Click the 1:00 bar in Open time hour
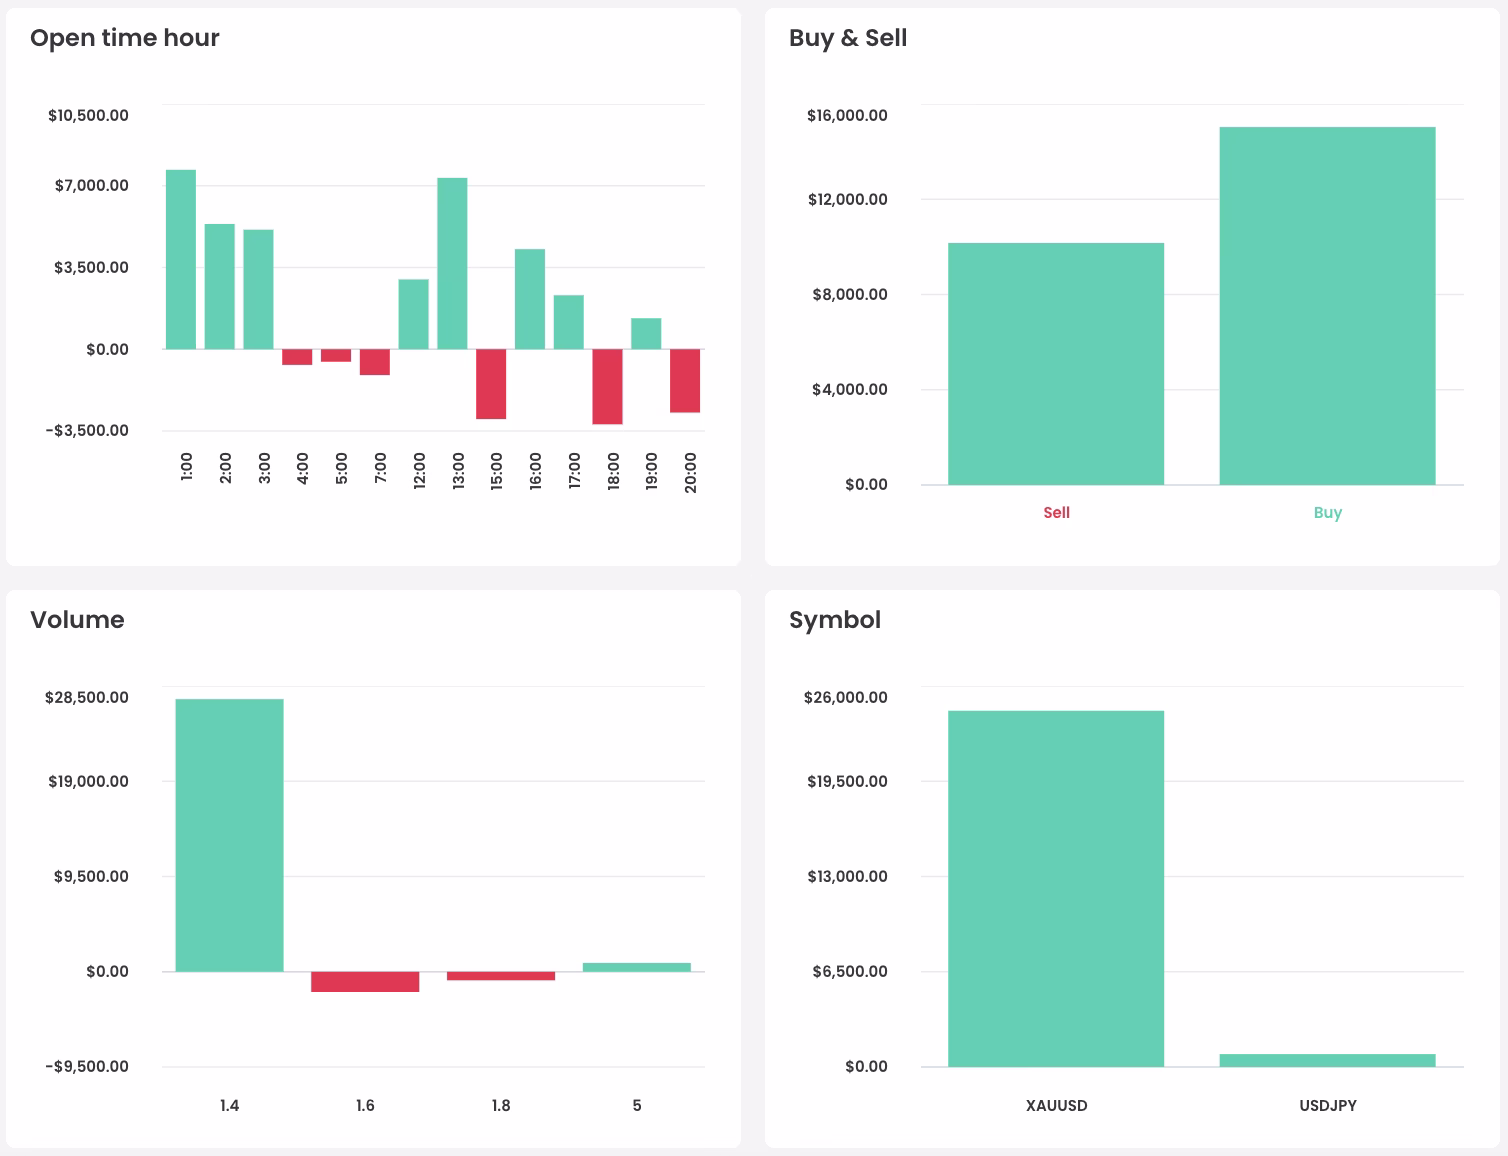 (181, 259)
